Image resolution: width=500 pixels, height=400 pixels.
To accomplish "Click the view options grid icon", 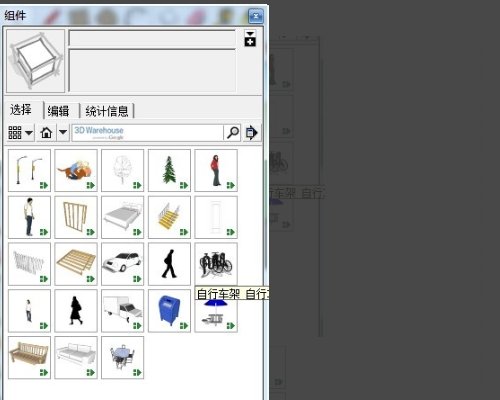I will (15, 133).
